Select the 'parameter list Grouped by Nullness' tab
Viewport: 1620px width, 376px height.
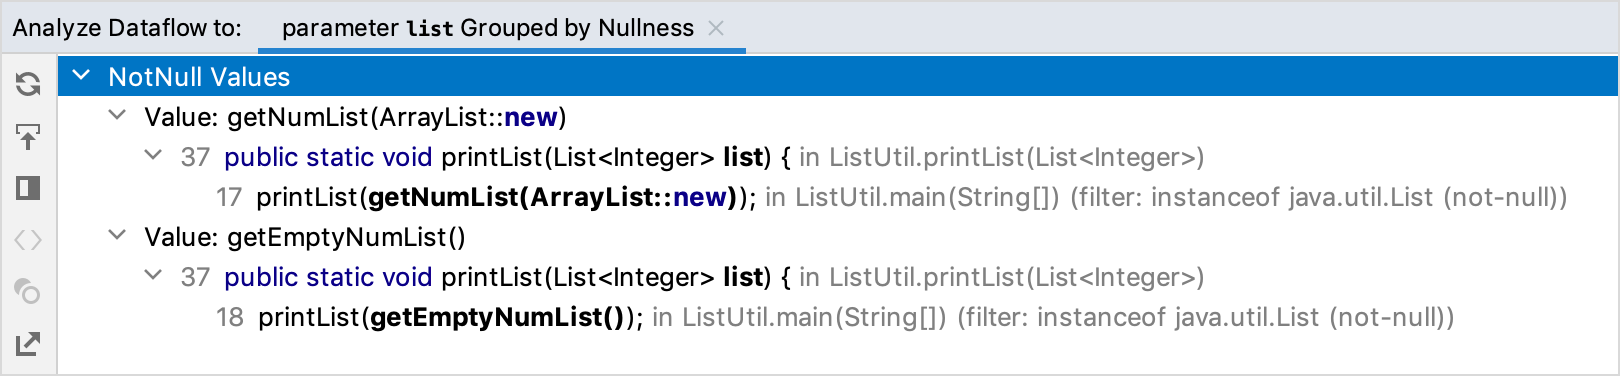click(488, 28)
